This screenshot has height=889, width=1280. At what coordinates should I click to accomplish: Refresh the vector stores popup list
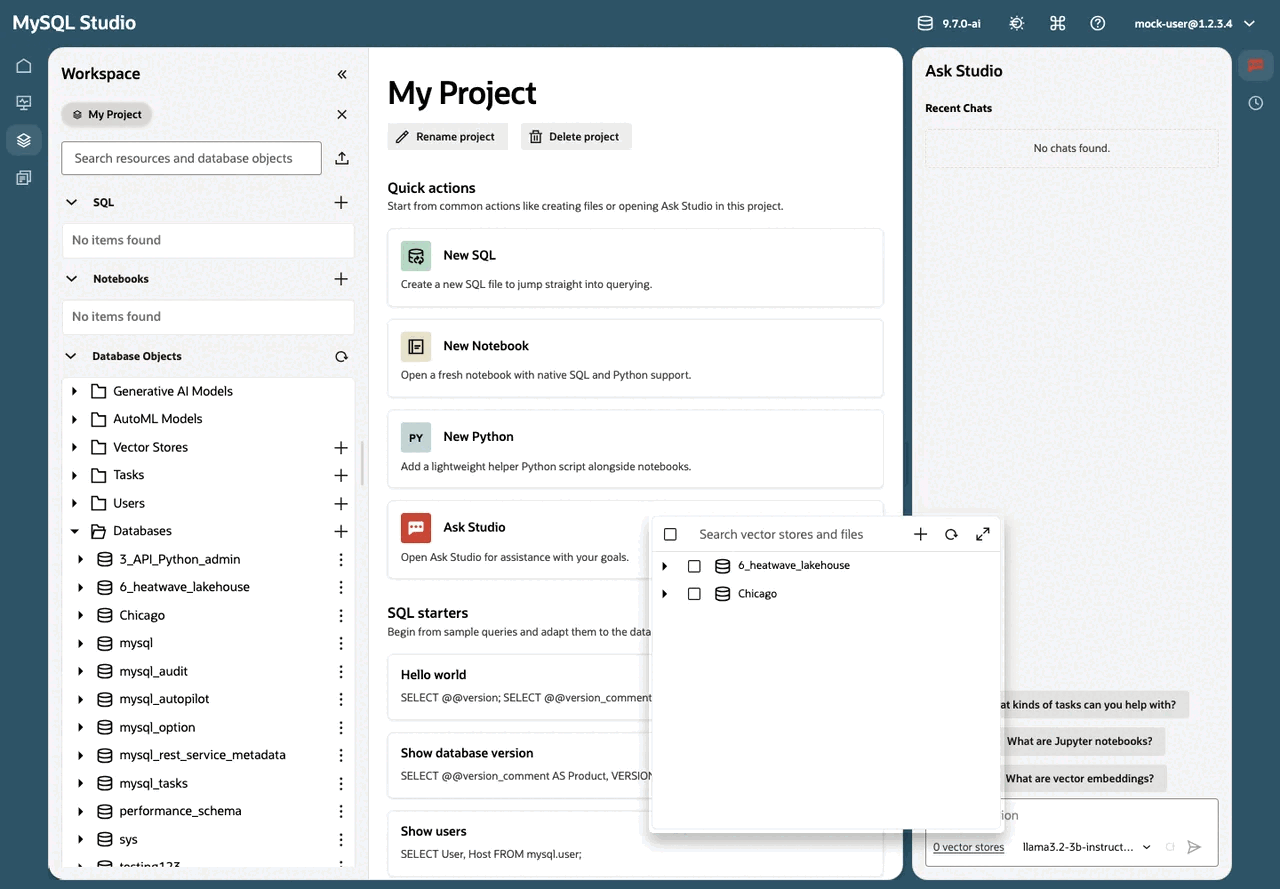click(x=951, y=534)
